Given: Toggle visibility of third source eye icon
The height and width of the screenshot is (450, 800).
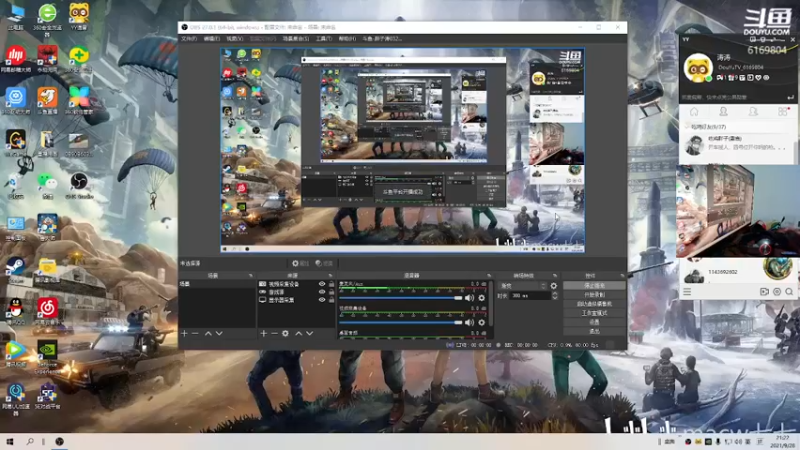Looking at the screenshot, I should point(322,299).
